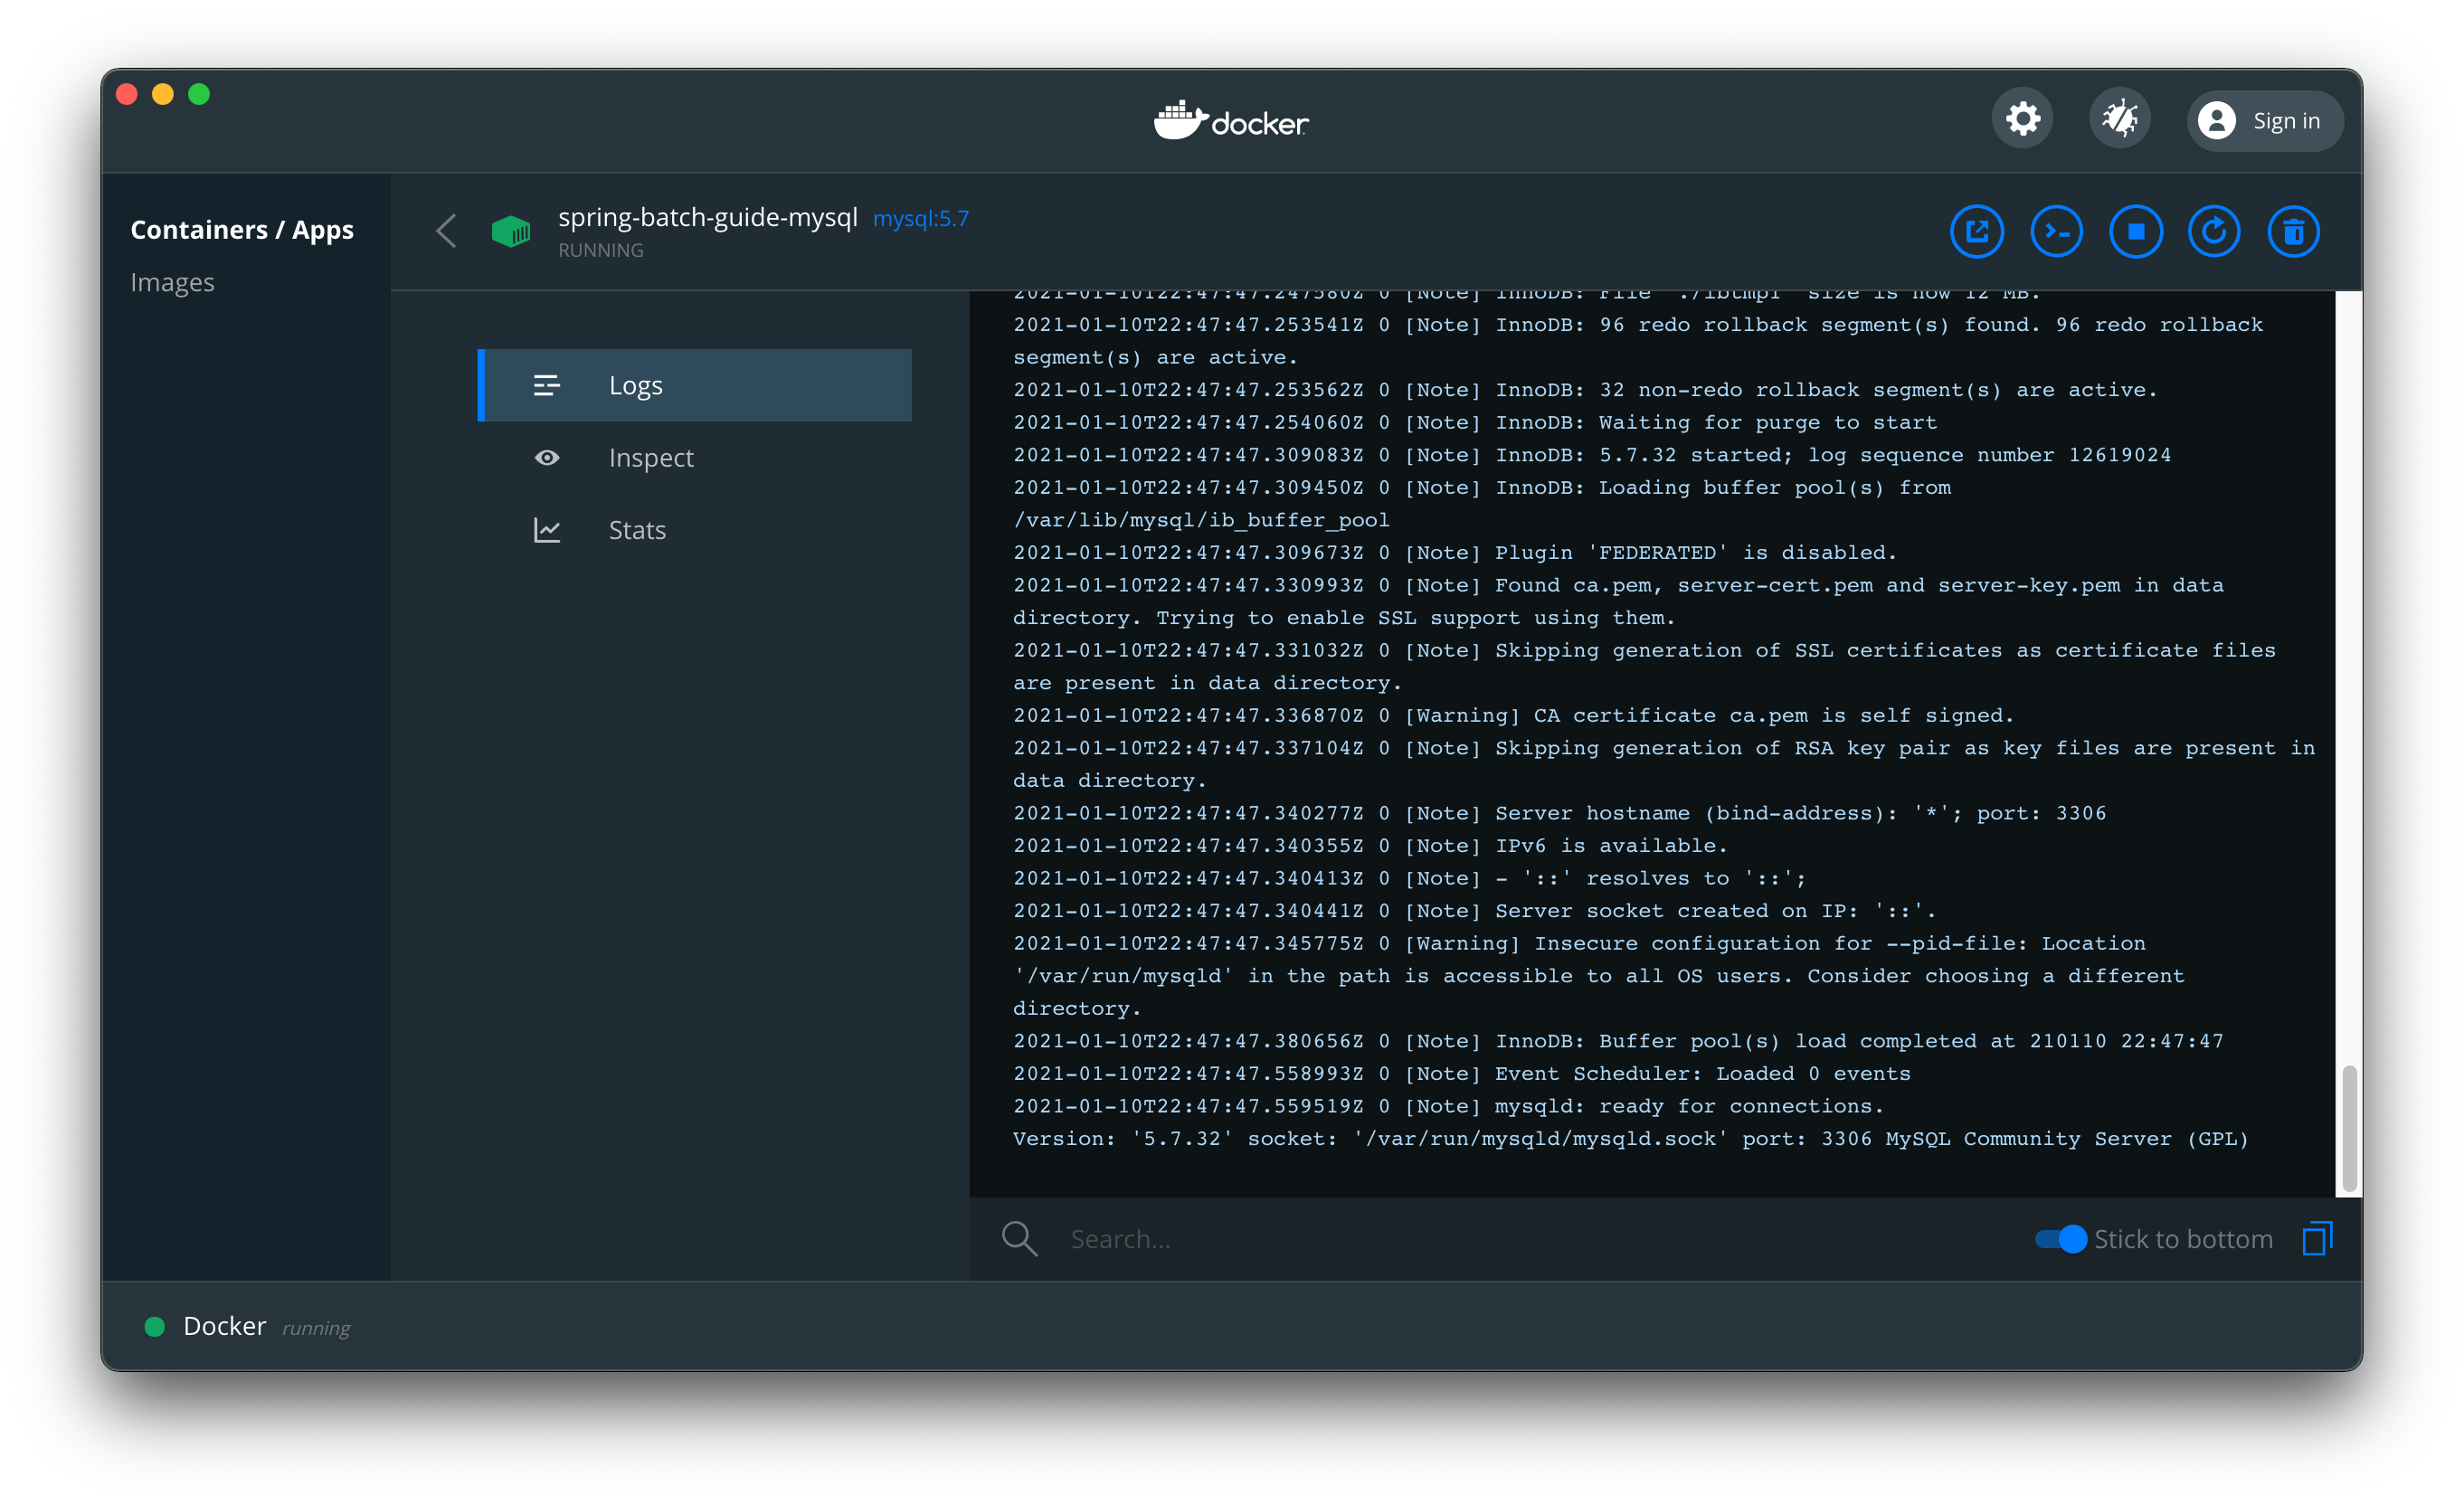
Task: Restart the running container
Action: (x=2214, y=232)
